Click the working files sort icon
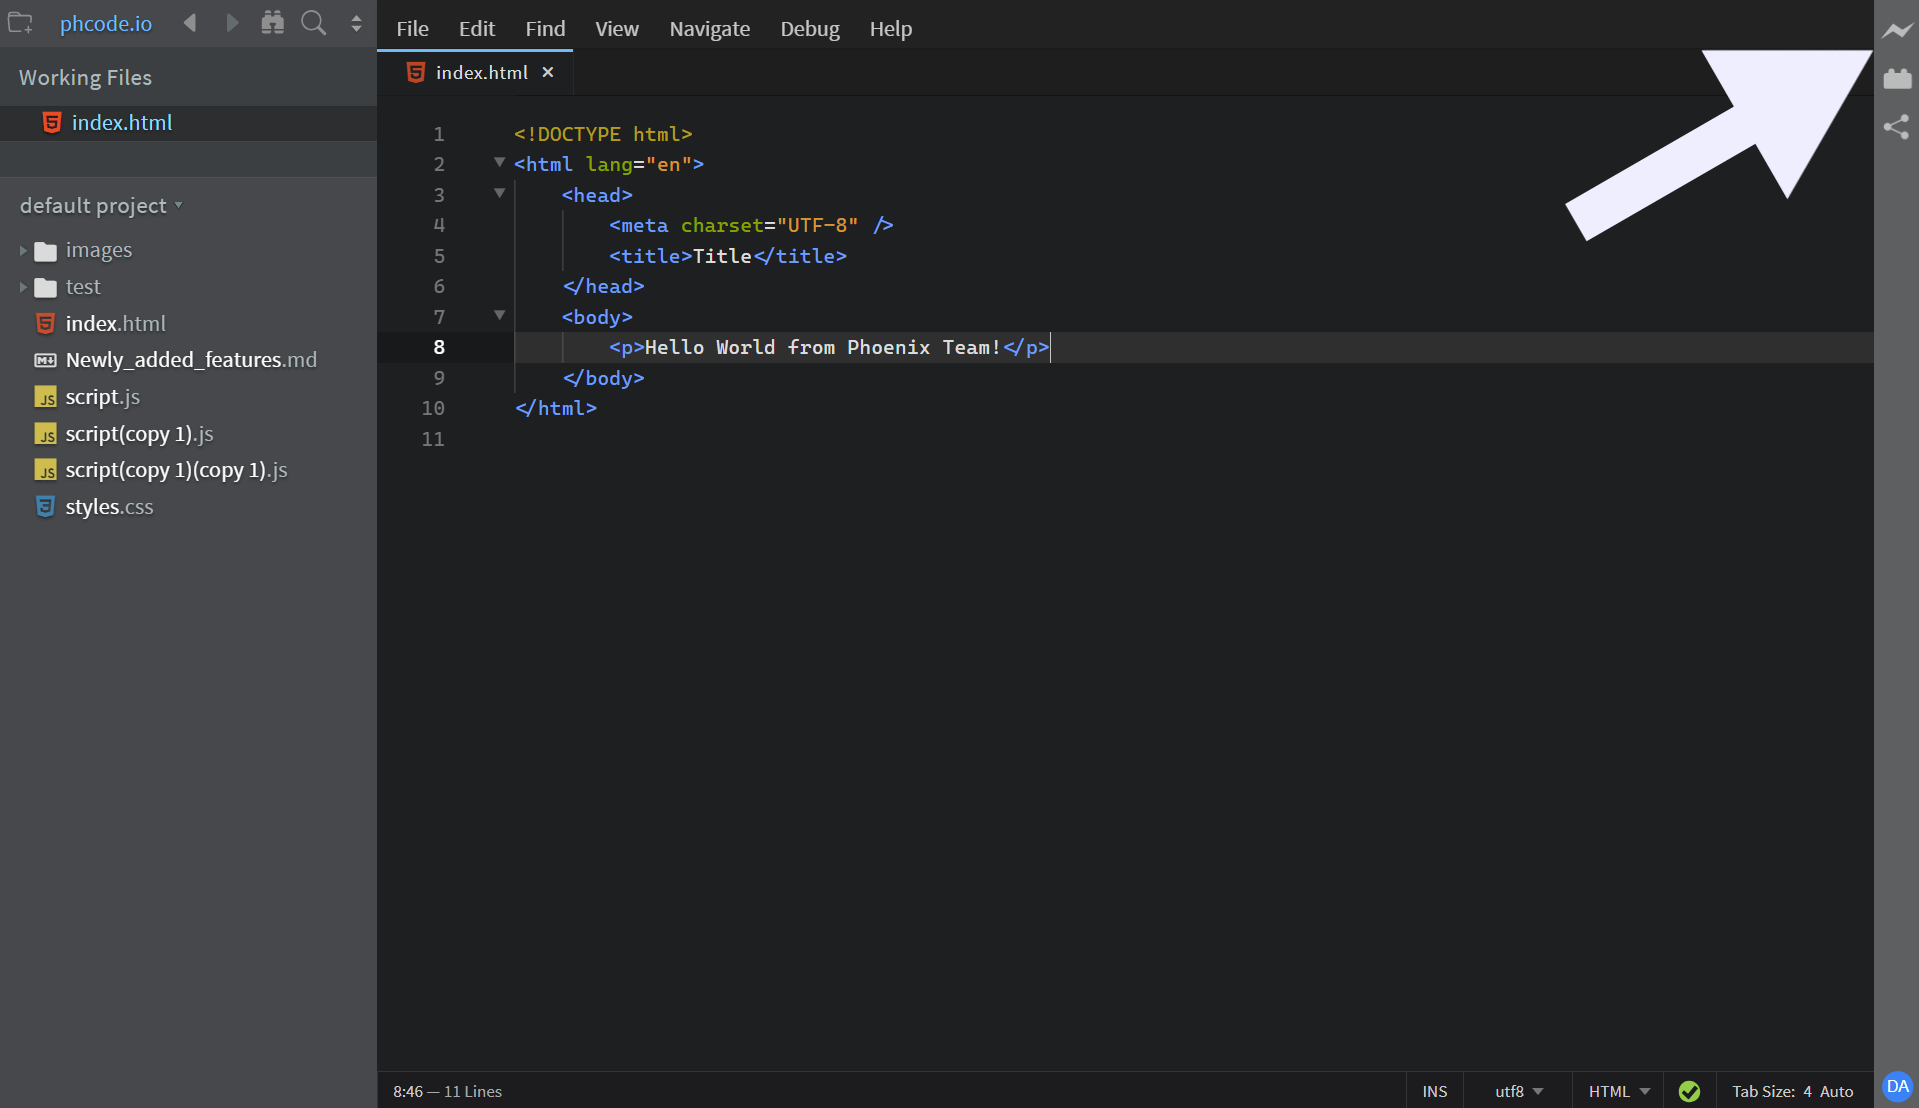Image resolution: width=1919 pixels, height=1108 pixels. coord(356,23)
